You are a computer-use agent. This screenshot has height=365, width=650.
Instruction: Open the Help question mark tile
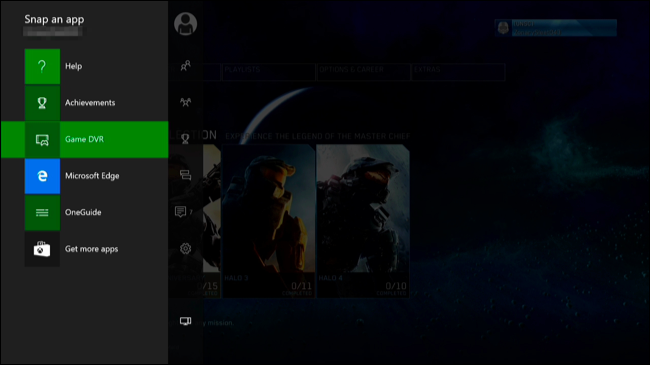pyautogui.click(x=42, y=66)
